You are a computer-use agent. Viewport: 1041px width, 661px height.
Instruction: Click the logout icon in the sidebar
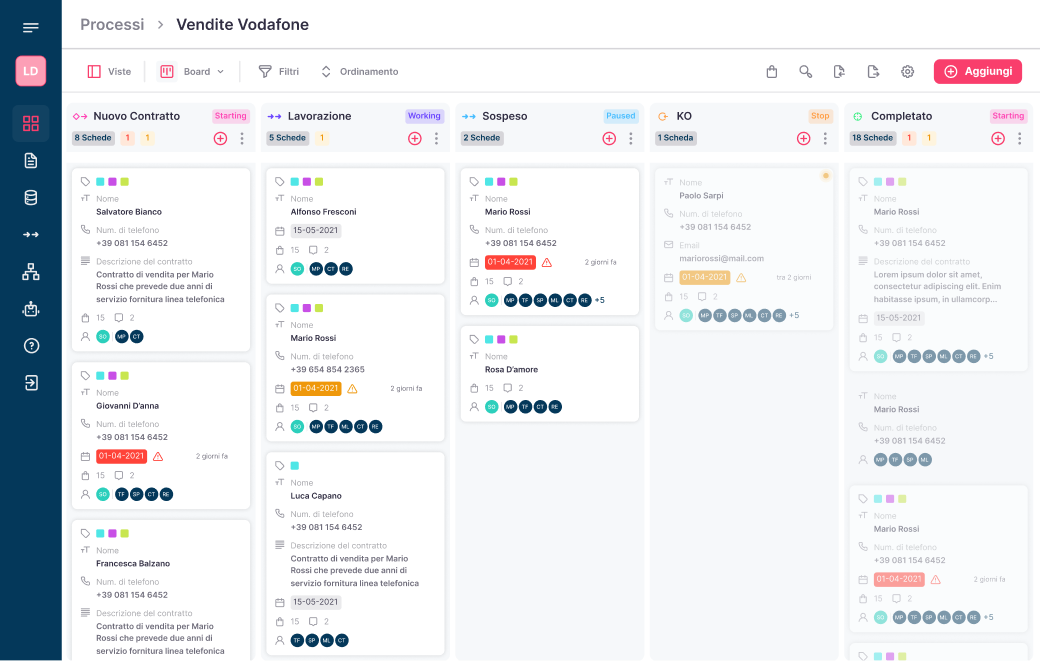click(31, 383)
